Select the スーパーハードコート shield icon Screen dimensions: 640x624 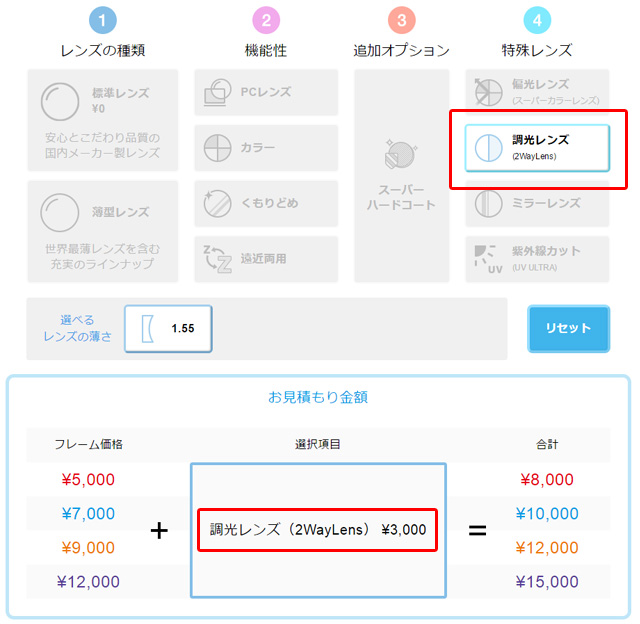click(x=401, y=154)
